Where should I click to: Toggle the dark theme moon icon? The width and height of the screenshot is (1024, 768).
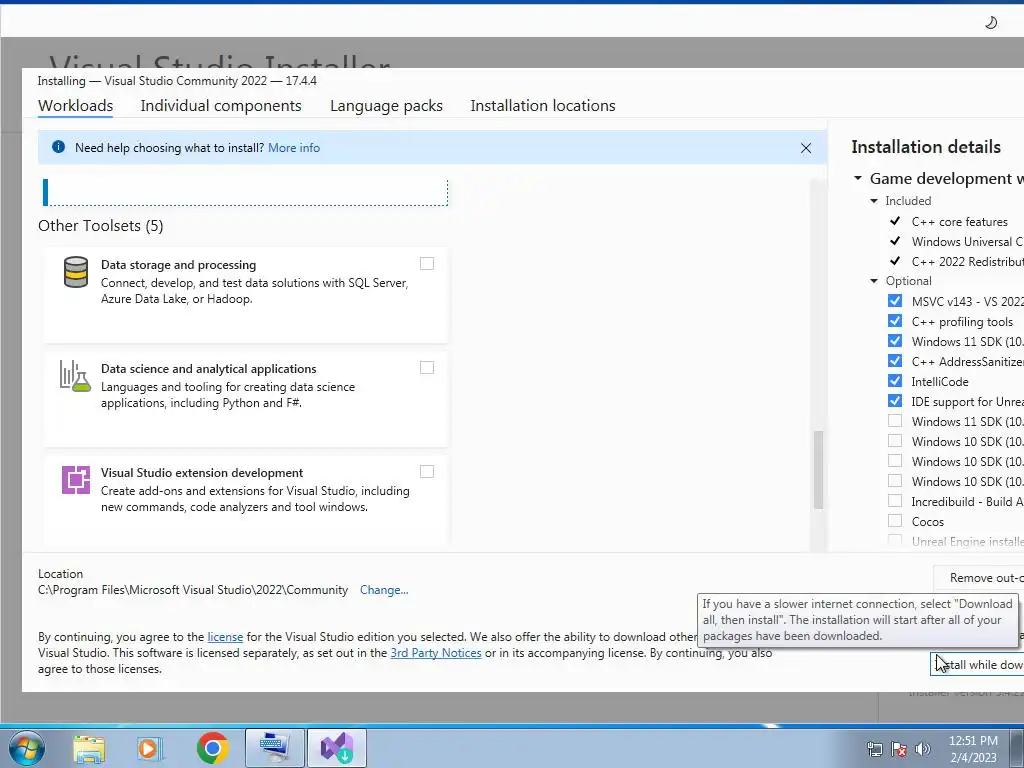pyautogui.click(x=991, y=23)
